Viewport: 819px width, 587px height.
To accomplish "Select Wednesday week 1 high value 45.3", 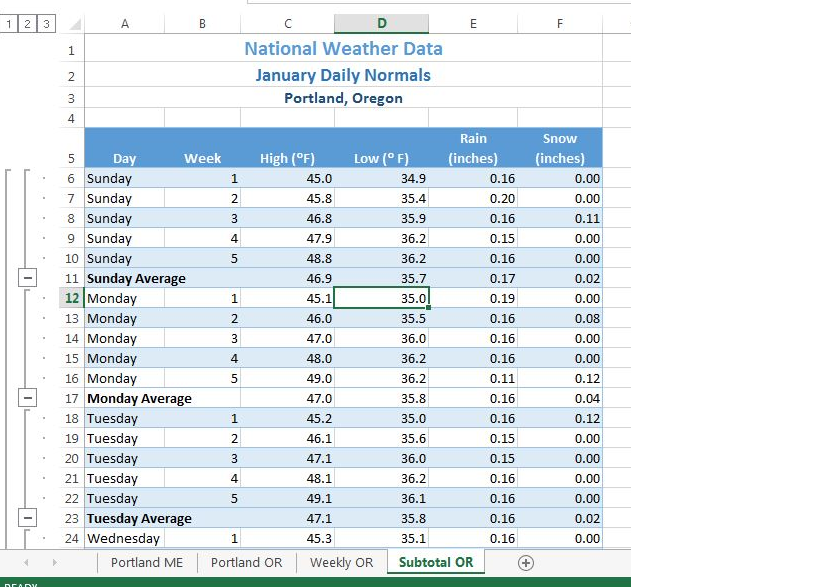I will (x=287, y=538).
